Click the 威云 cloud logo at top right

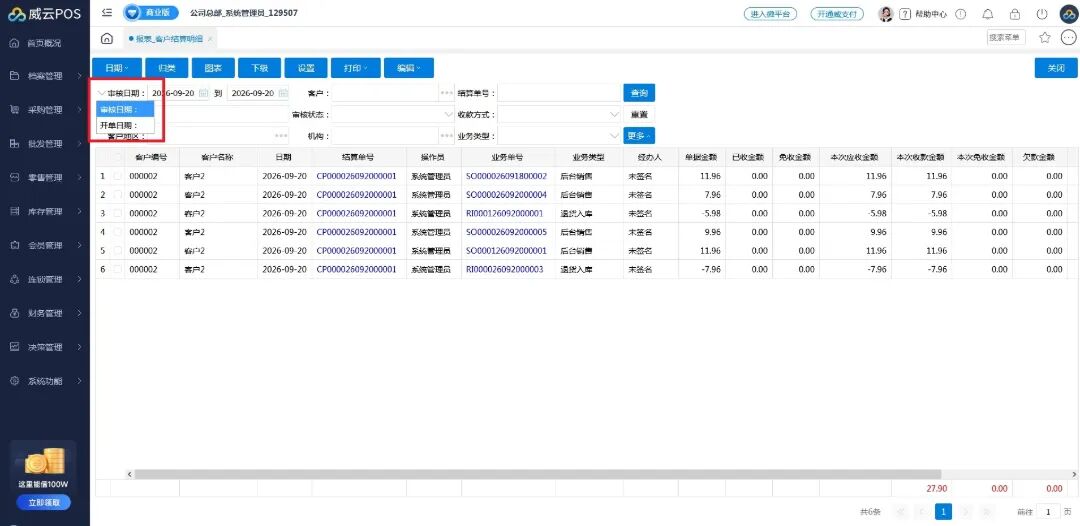[x=1068, y=14]
